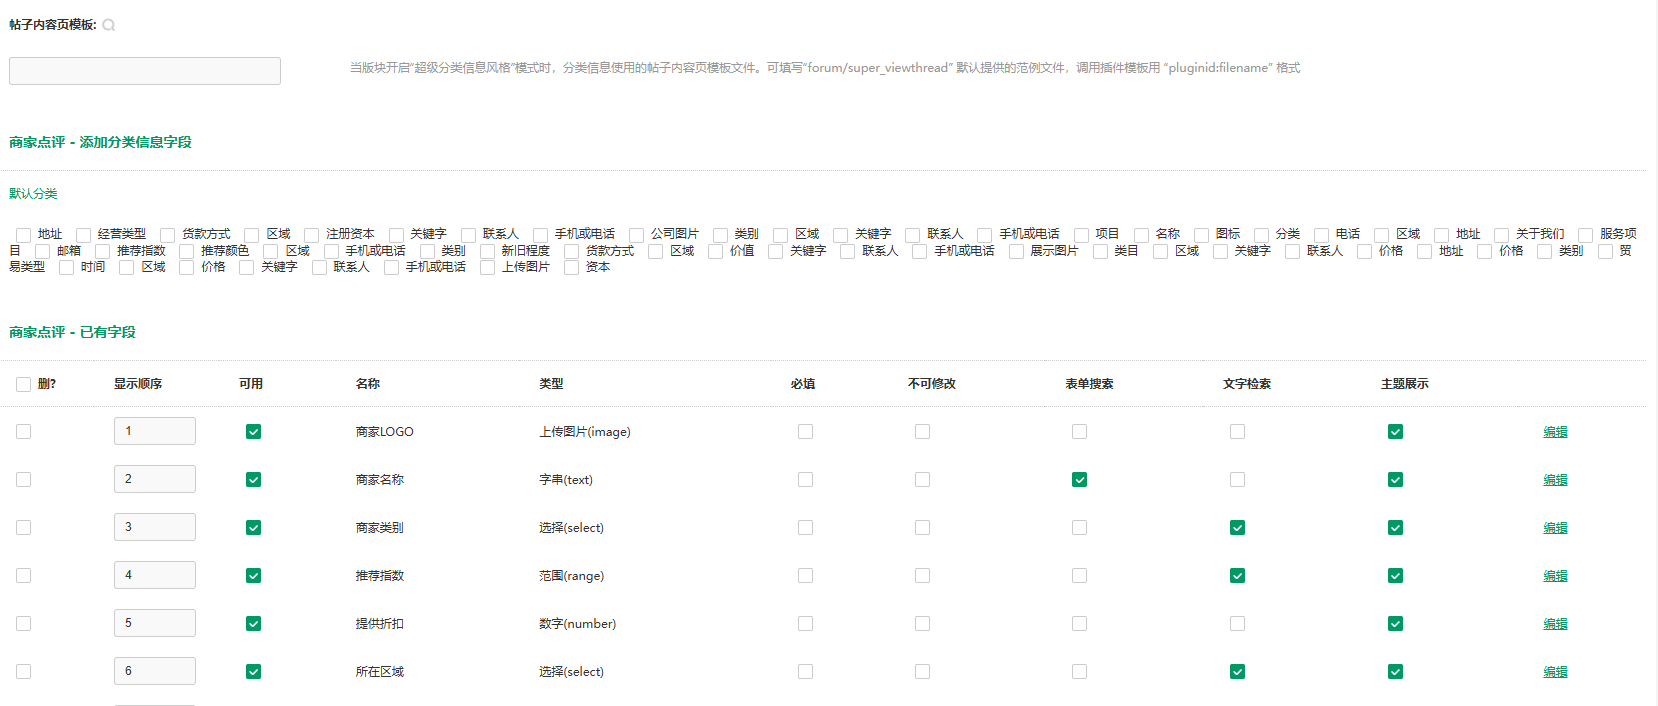Click 编辑 link for 商家名称 field
1658x706 pixels.
[x=1555, y=480]
